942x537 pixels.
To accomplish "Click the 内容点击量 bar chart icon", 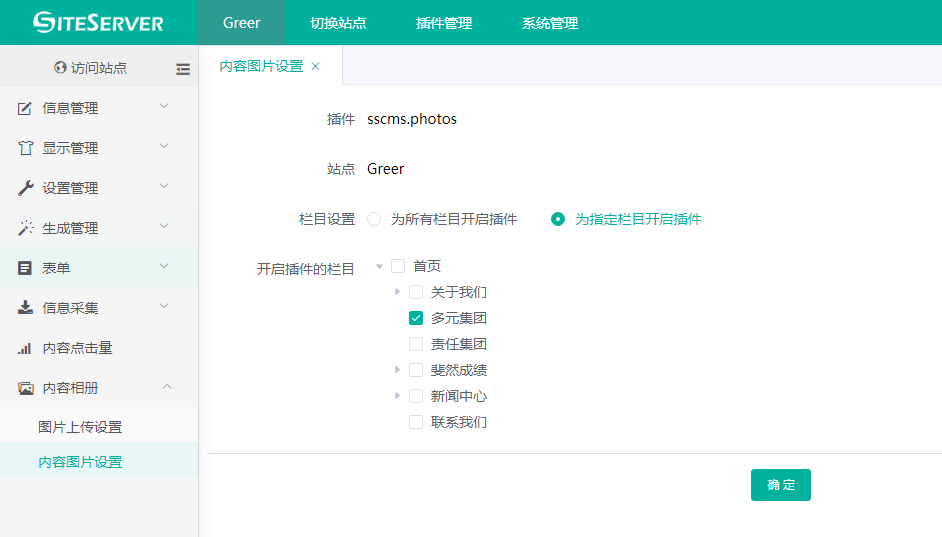I will point(26,348).
